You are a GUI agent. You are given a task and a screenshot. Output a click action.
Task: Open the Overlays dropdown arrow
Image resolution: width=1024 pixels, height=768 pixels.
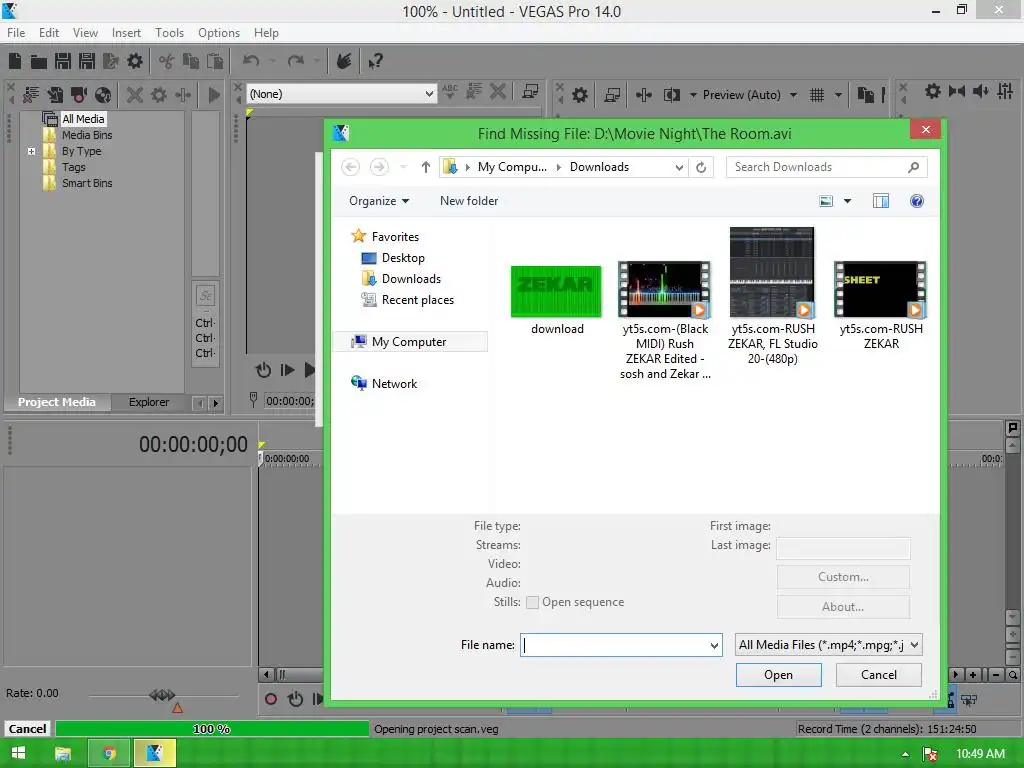tap(839, 95)
